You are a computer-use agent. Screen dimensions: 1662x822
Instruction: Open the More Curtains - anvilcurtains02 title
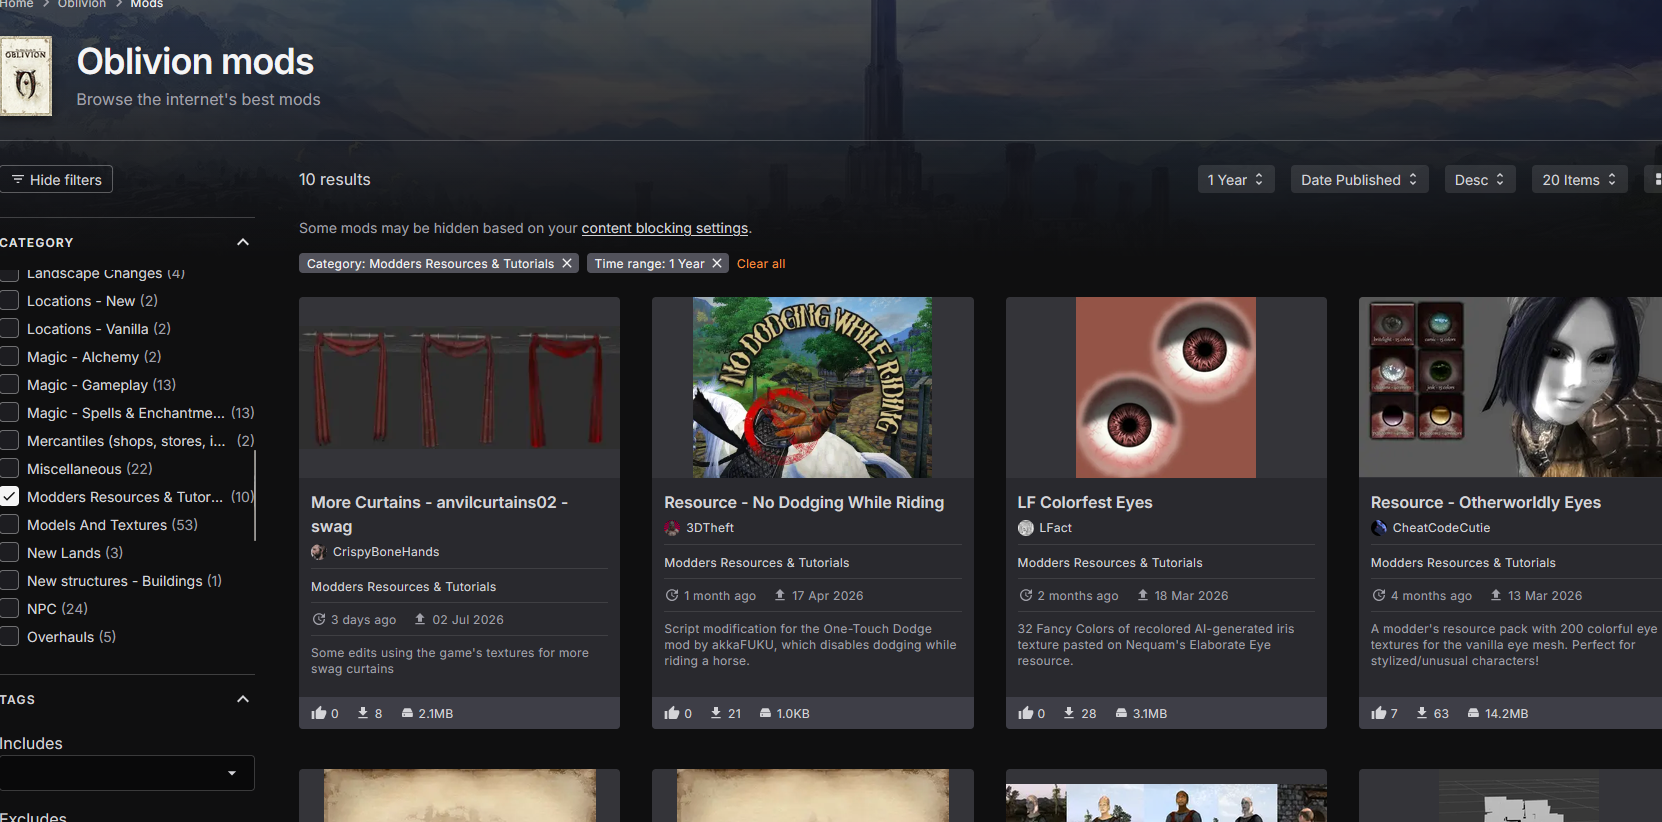(439, 514)
